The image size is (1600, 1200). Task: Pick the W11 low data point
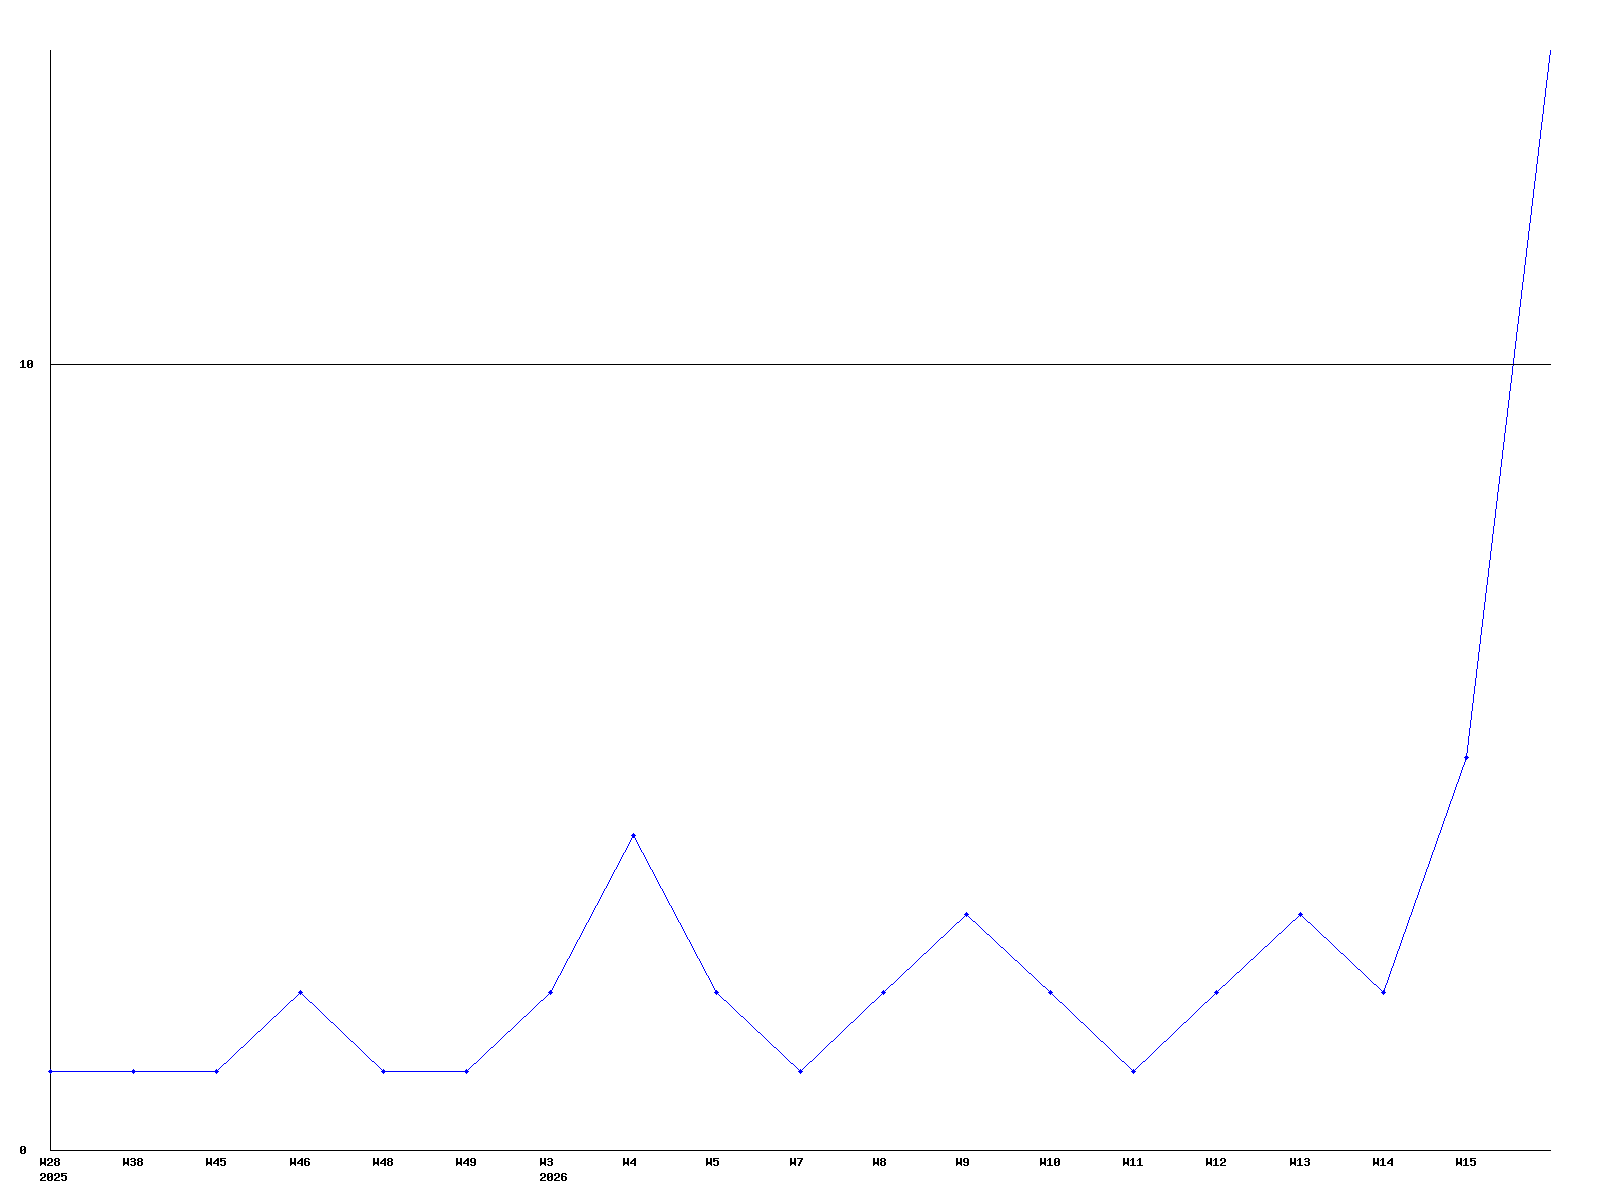click(1133, 1071)
